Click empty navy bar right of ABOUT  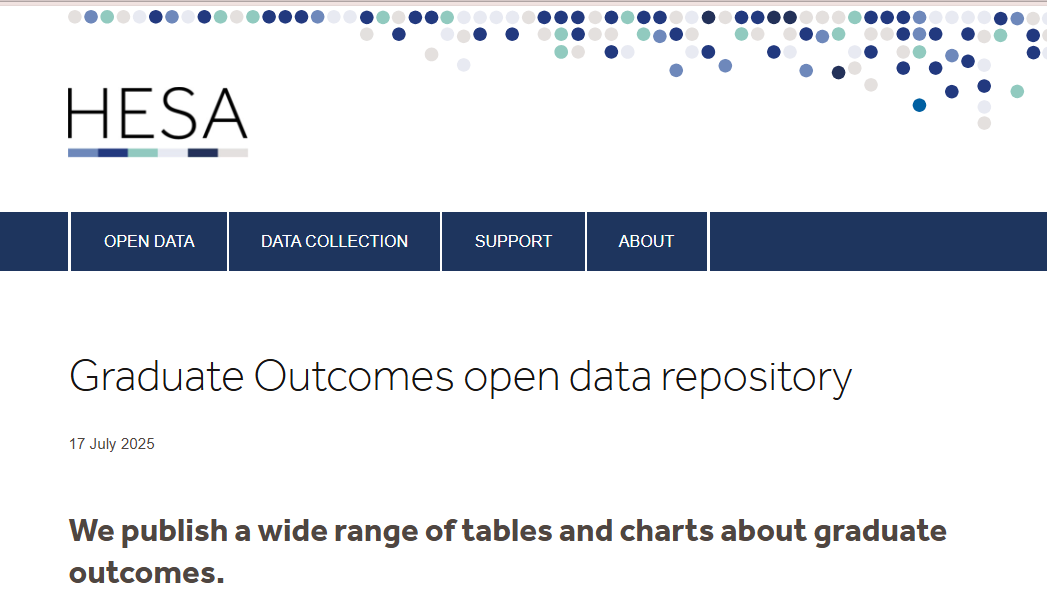click(878, 242)
